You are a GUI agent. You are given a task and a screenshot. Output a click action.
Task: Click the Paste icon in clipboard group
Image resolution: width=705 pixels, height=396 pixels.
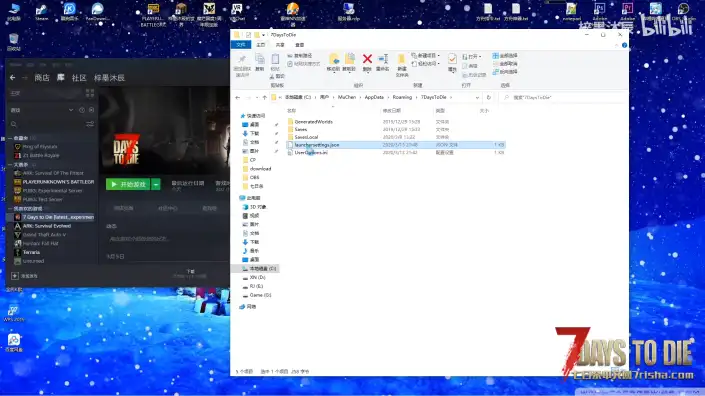pos(275,59)
